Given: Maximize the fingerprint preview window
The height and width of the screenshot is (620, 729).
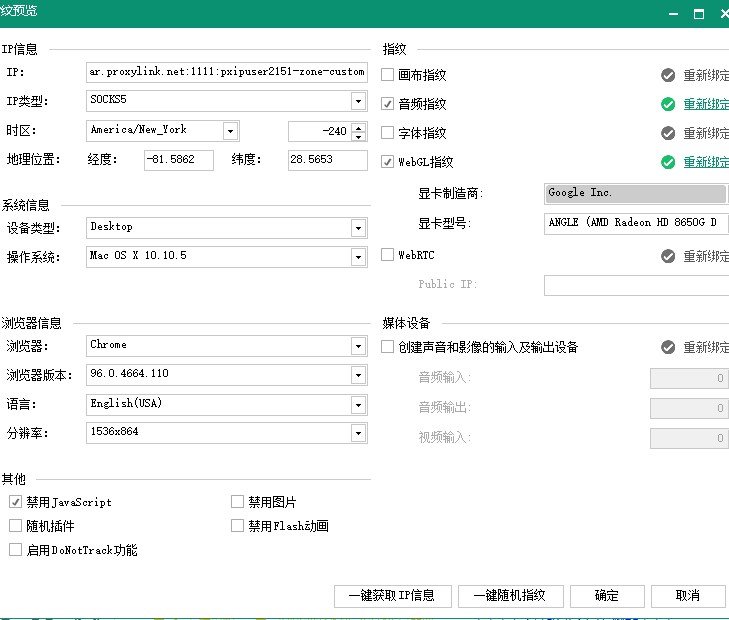Looking at the screenshot, I should 699,14.
